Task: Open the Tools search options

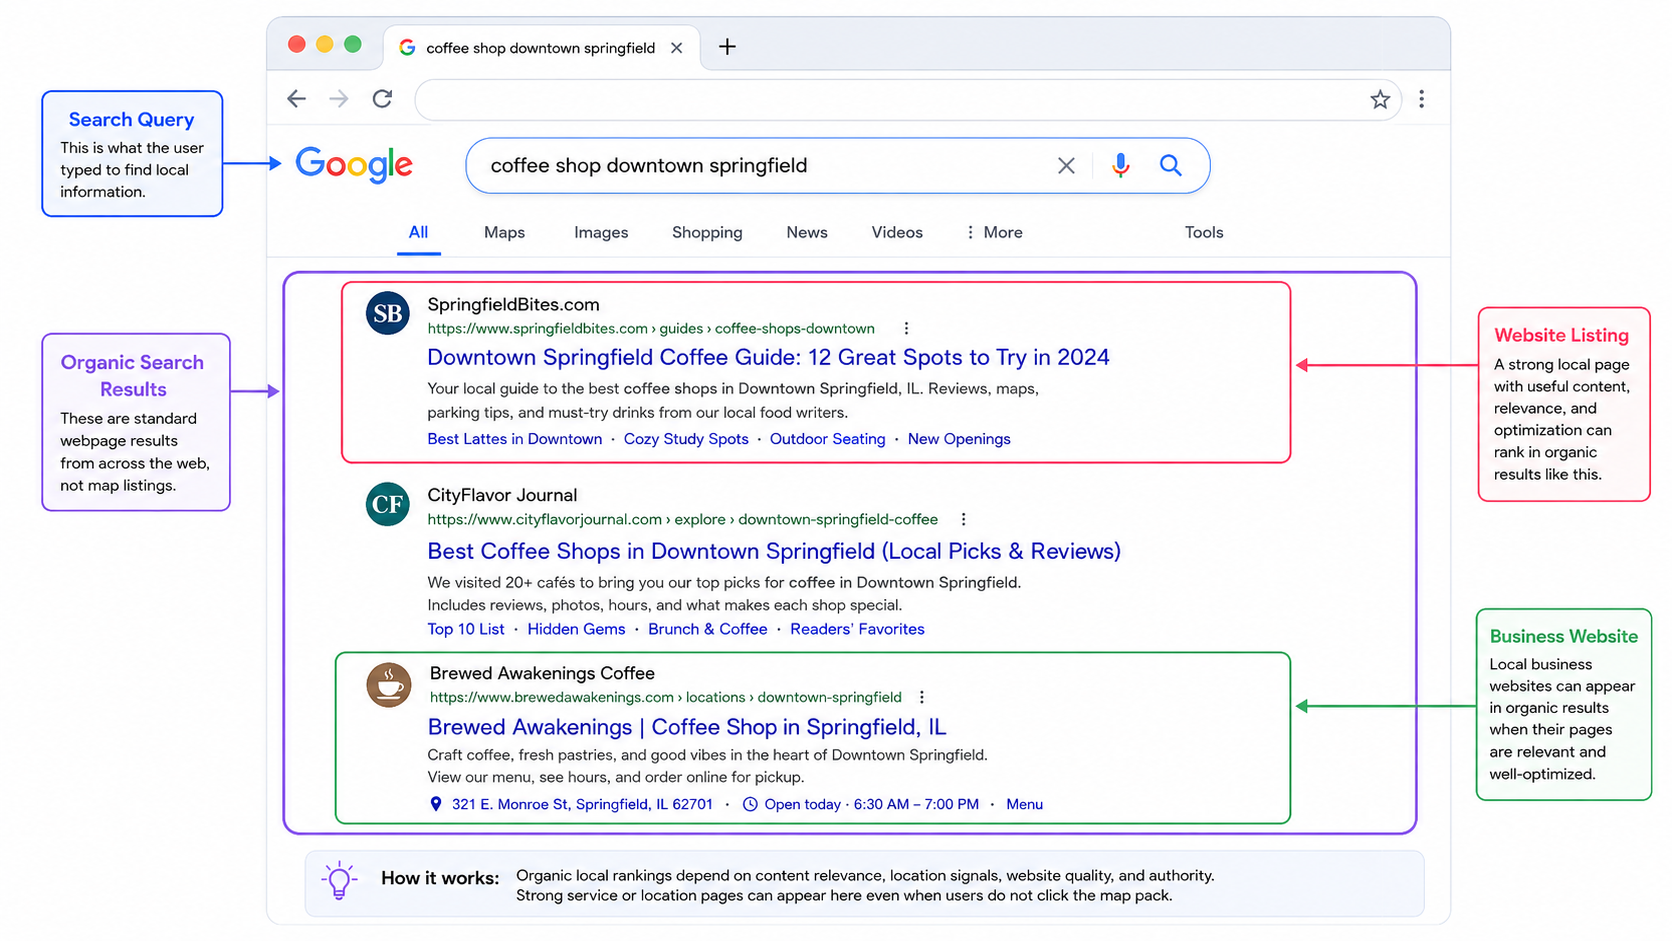Action: point(1204,233)
